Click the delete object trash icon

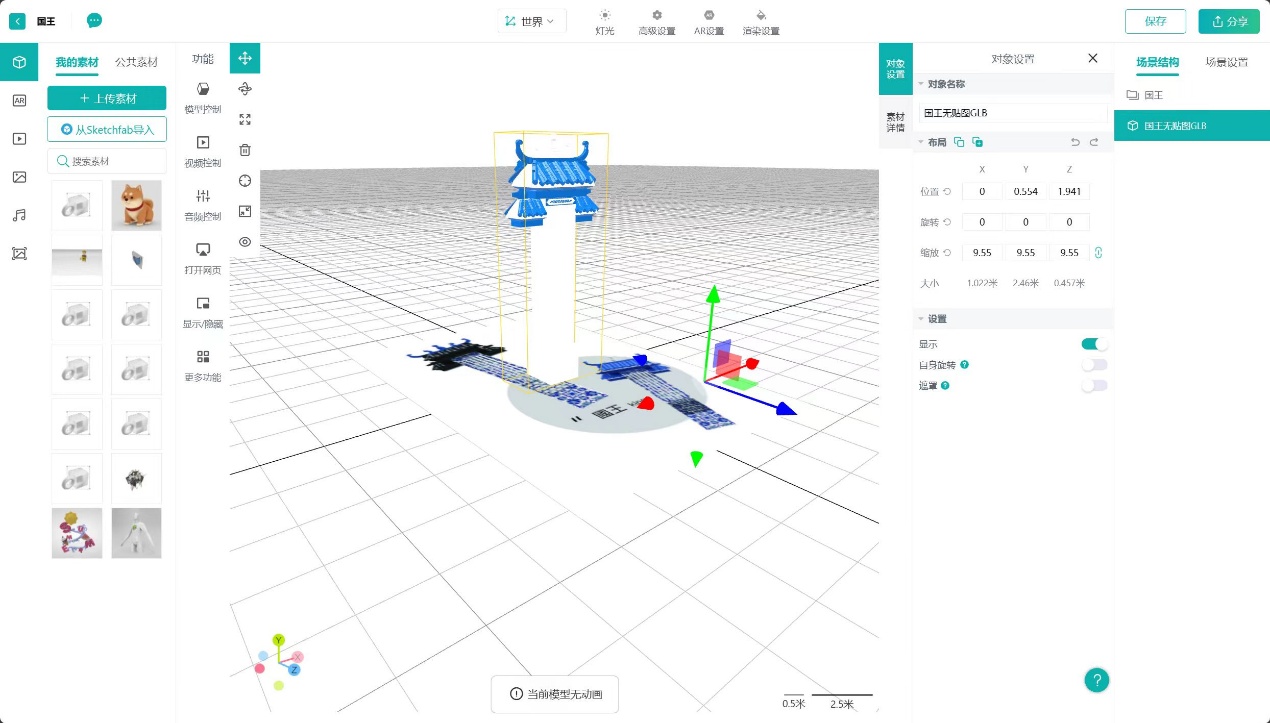pos(245,150)
